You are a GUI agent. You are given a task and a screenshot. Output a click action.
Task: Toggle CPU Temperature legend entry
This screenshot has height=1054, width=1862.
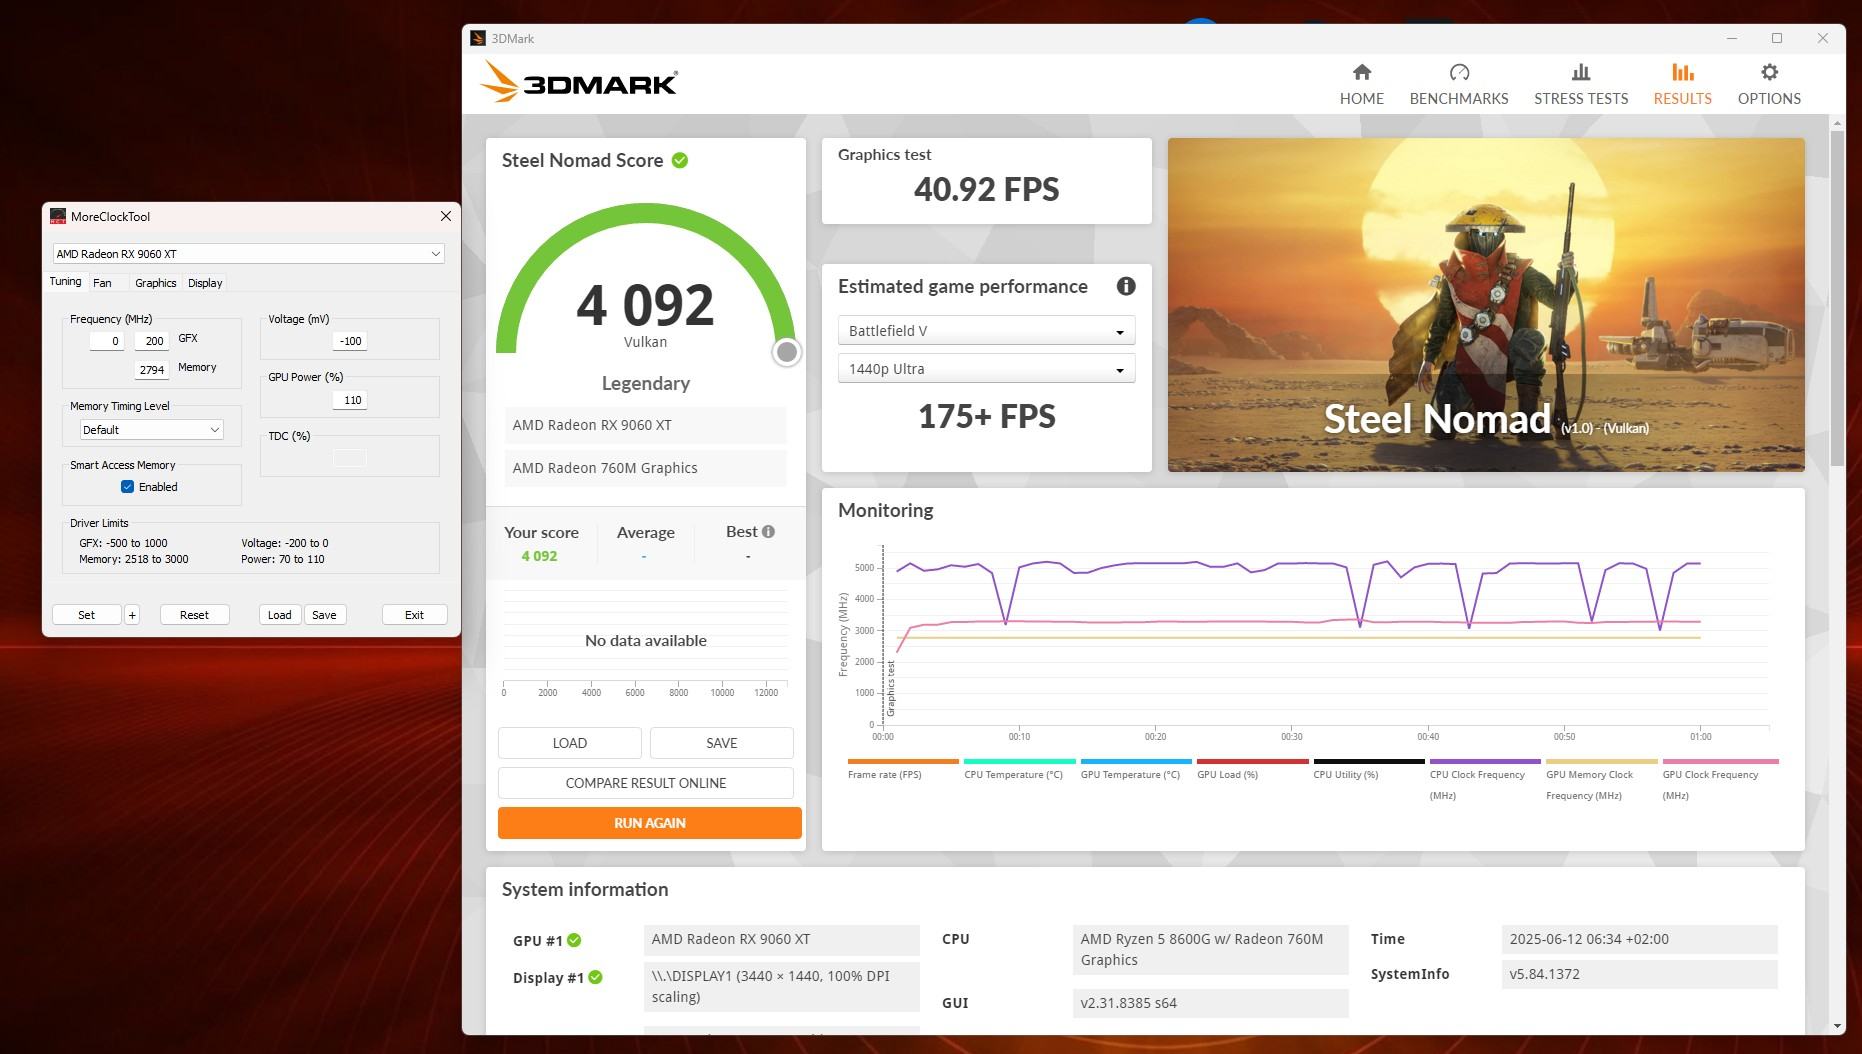[x=1018, y=770]
